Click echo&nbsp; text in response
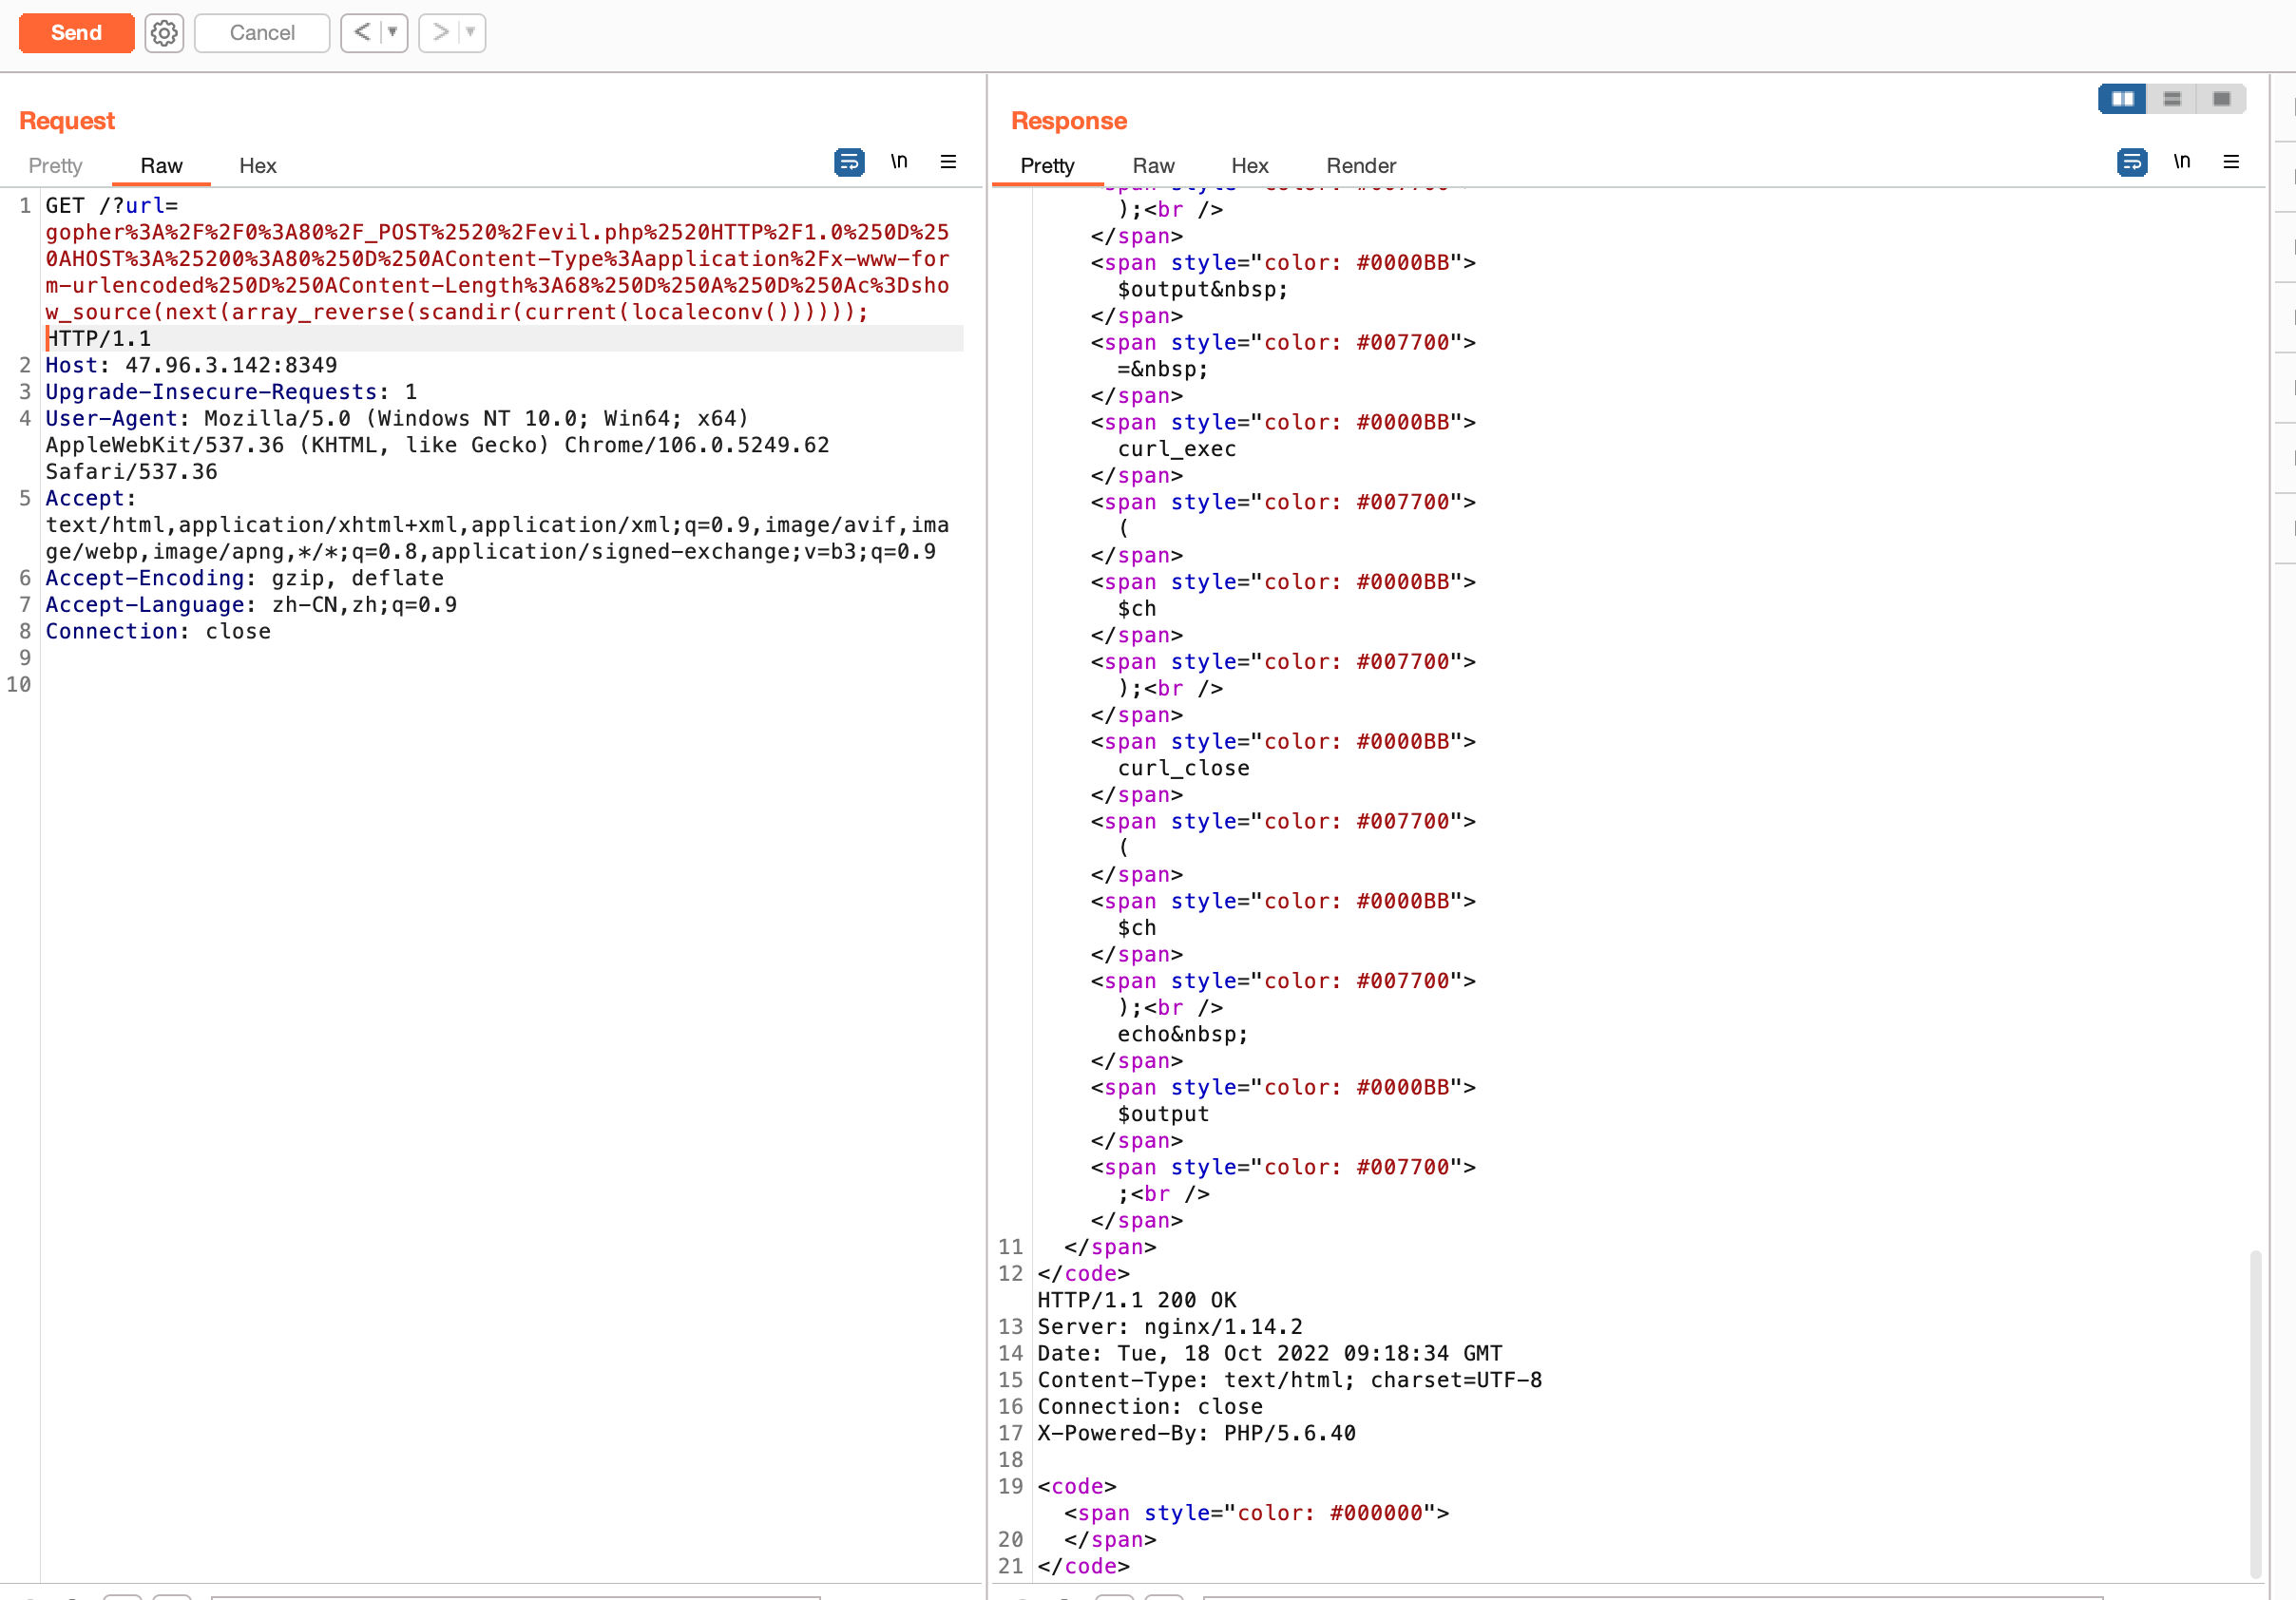 [x=1183, y=1034]
